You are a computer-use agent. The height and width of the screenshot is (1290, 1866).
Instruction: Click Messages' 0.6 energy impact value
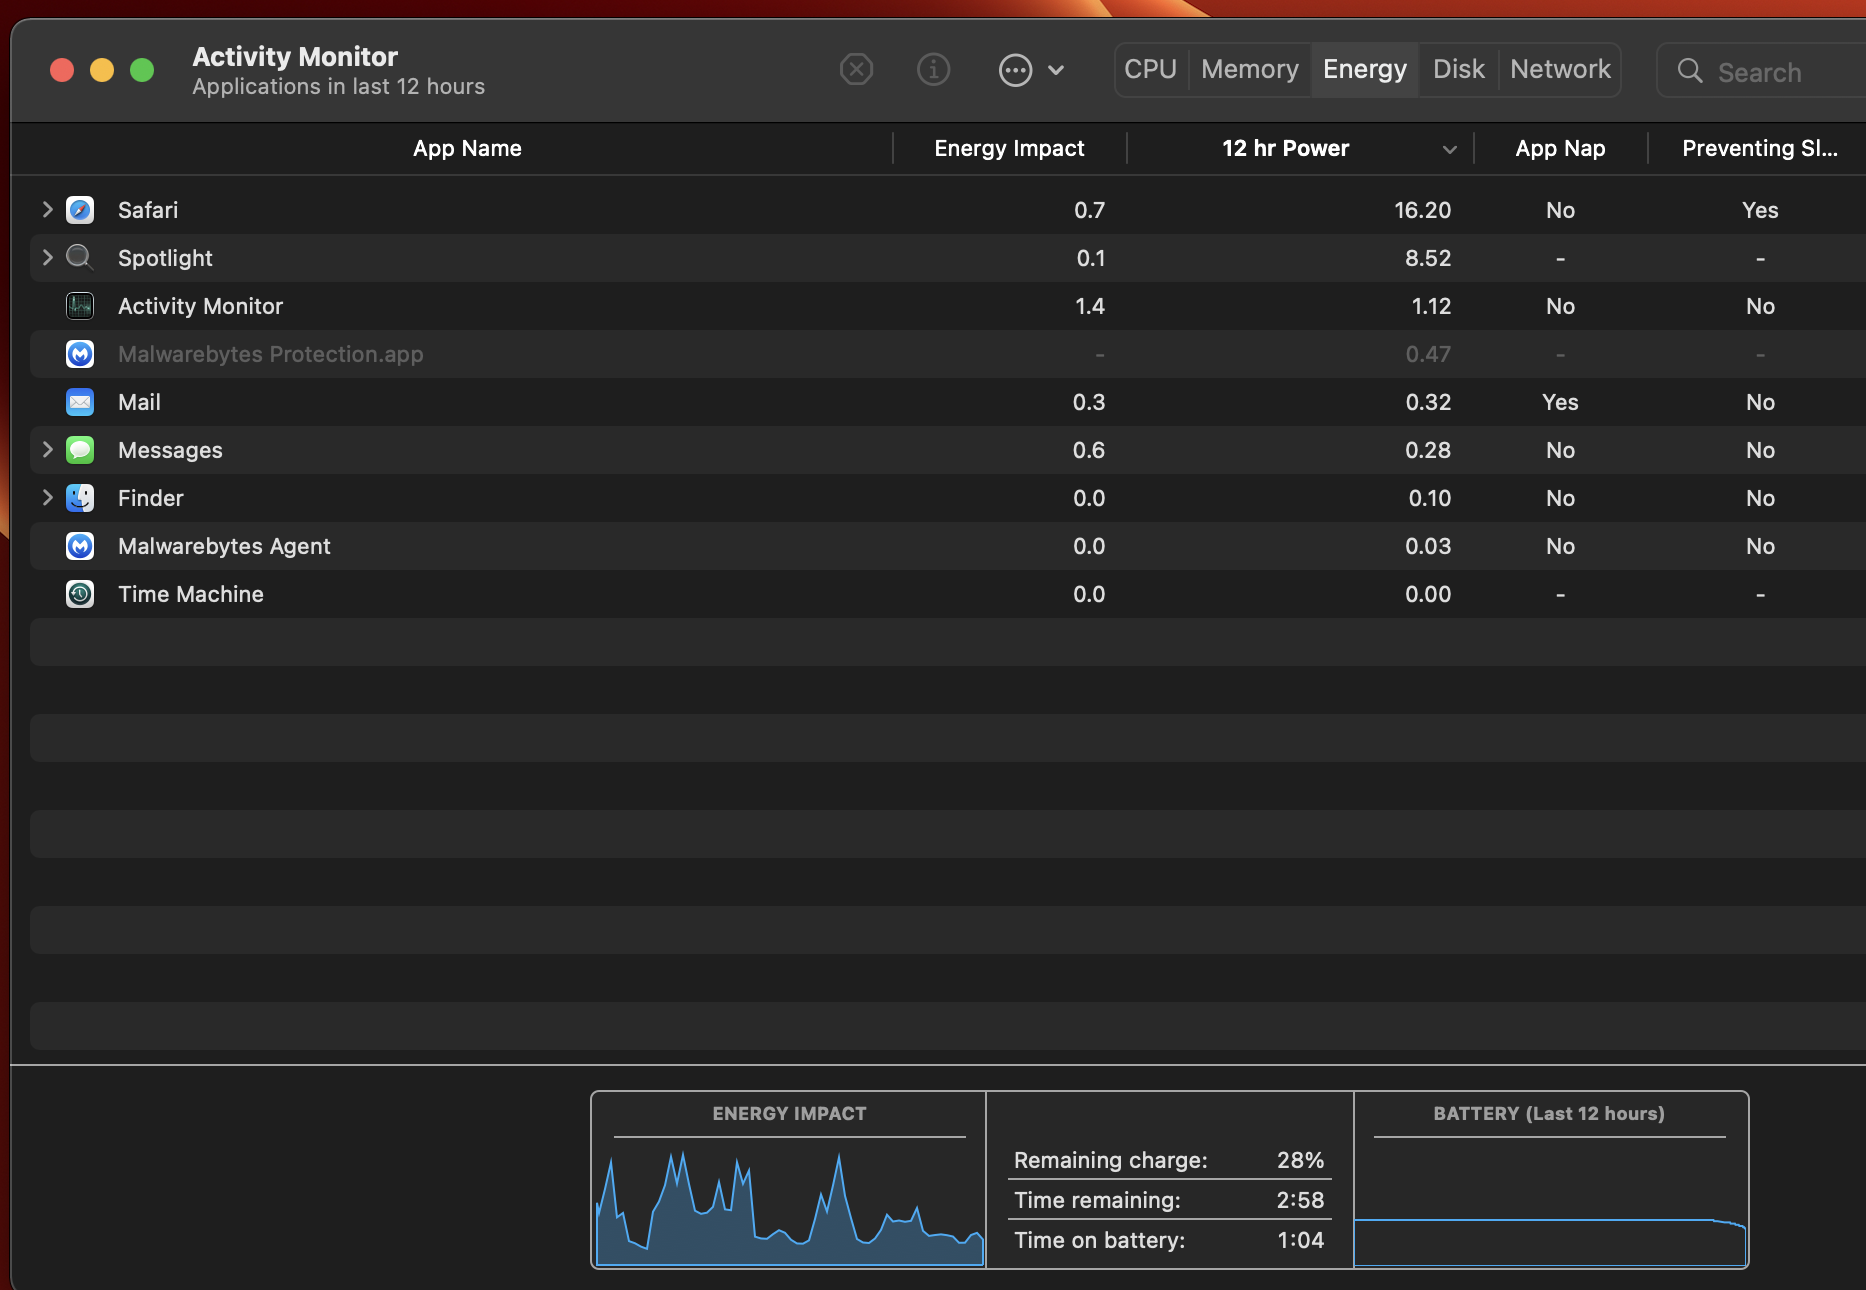tap(1089, 450)
